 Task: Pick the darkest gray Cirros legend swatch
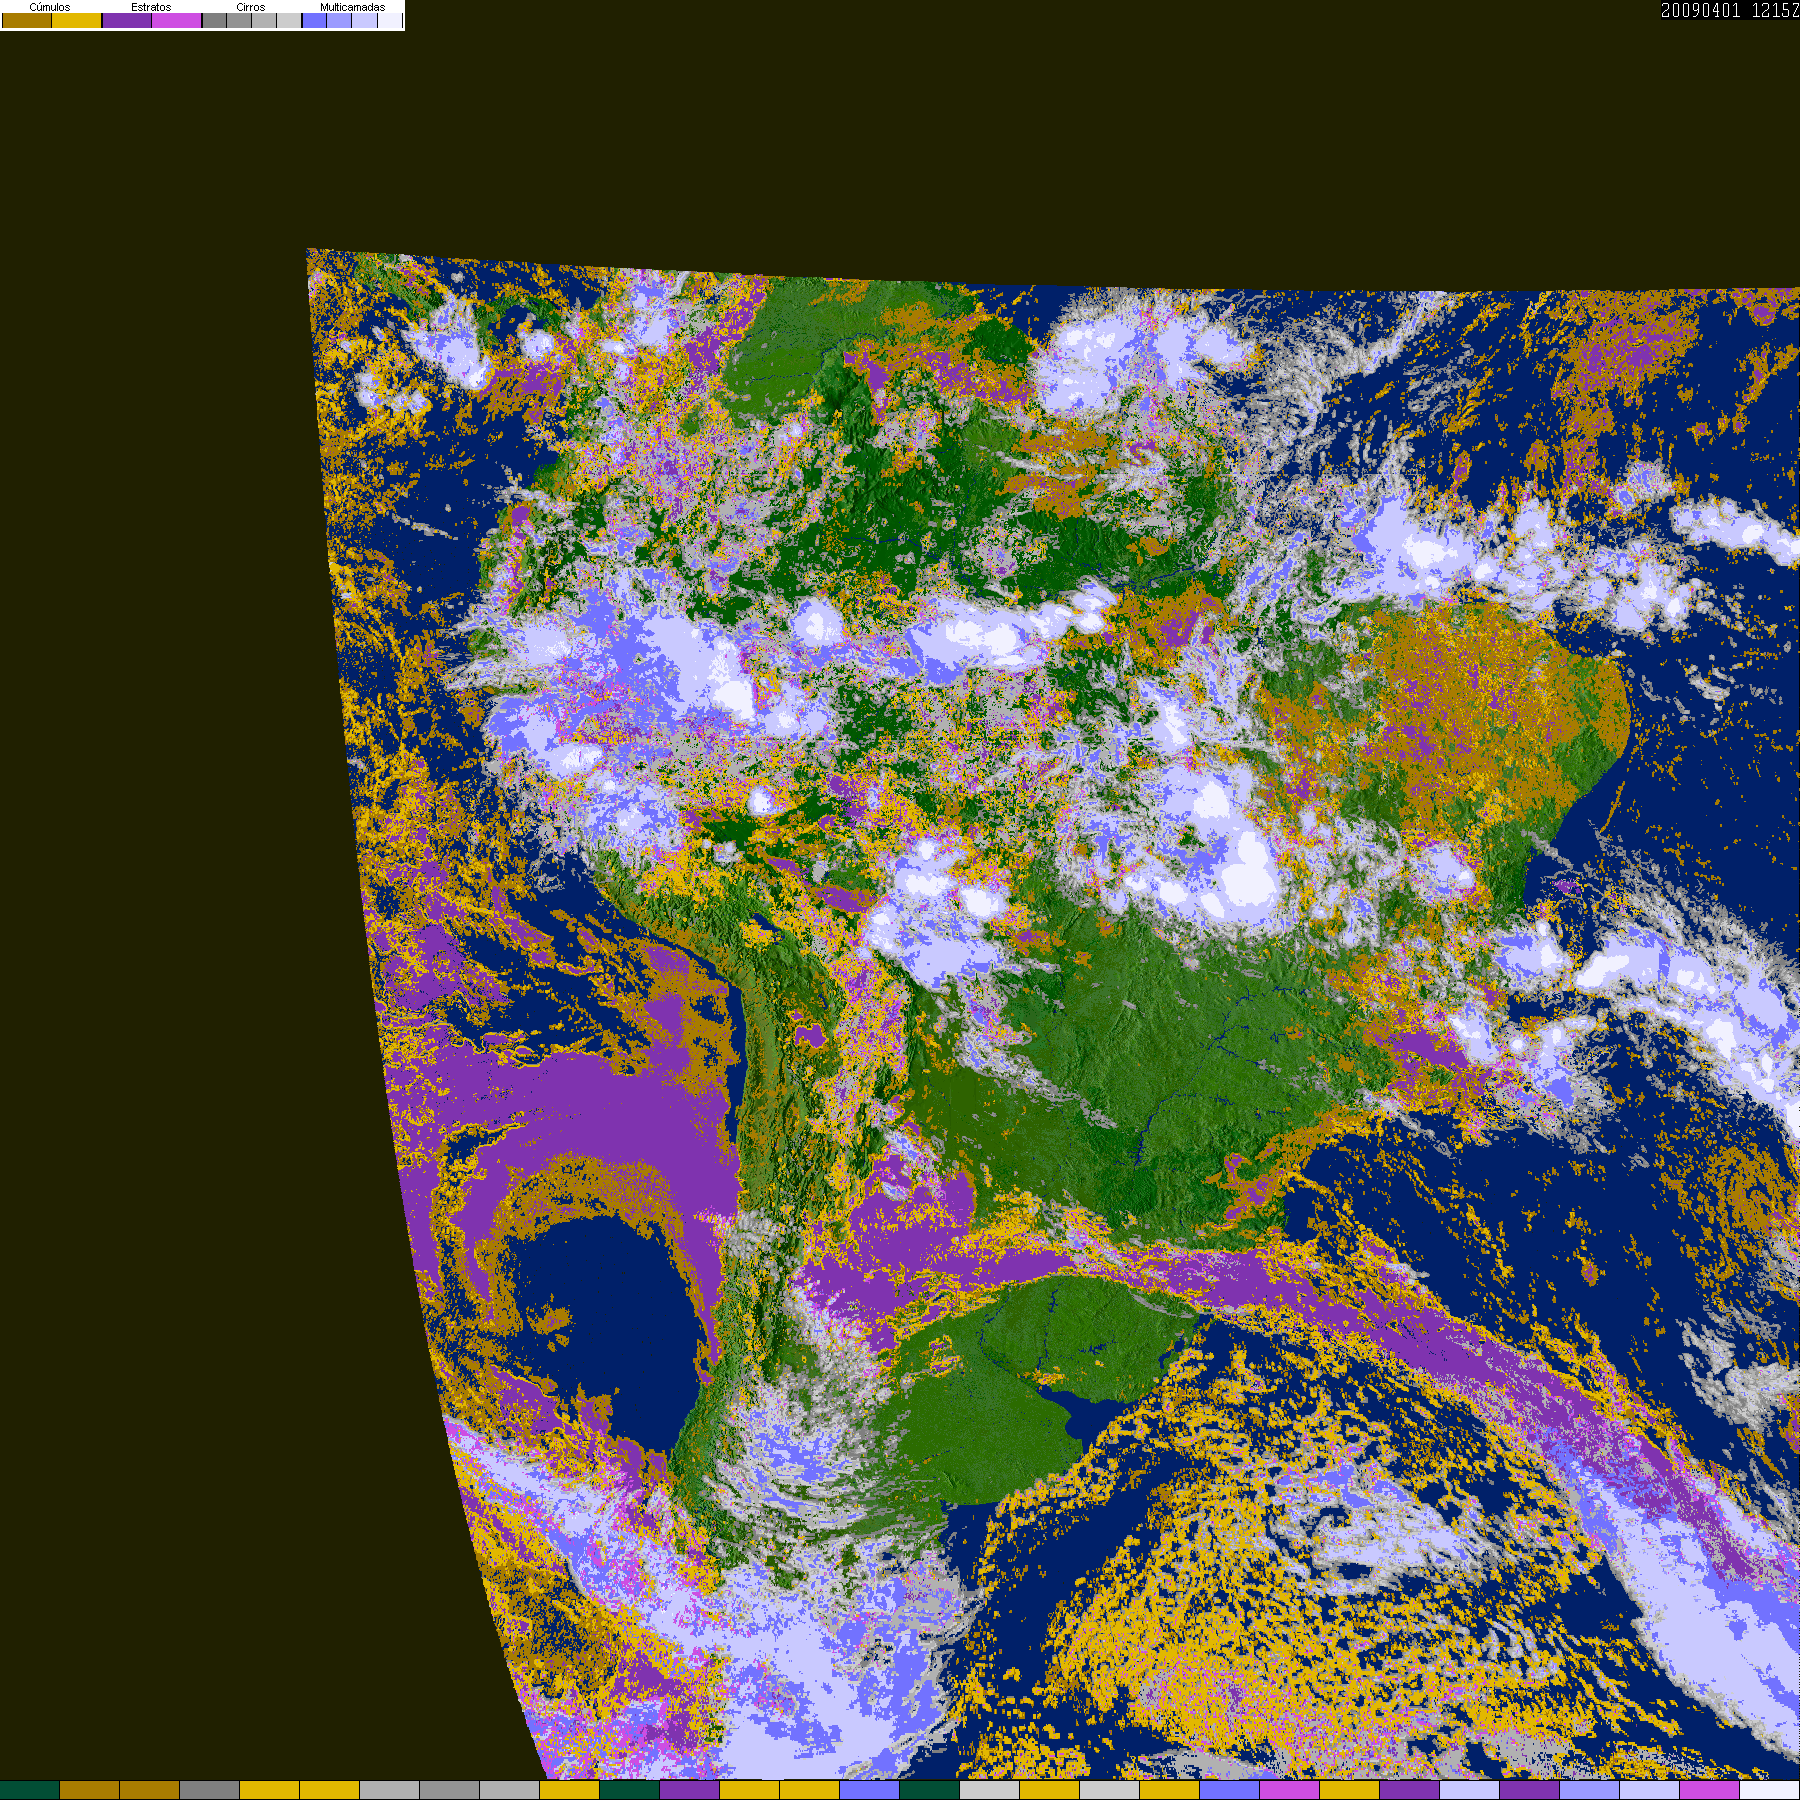pyautogui.click(x=214, y=20)
